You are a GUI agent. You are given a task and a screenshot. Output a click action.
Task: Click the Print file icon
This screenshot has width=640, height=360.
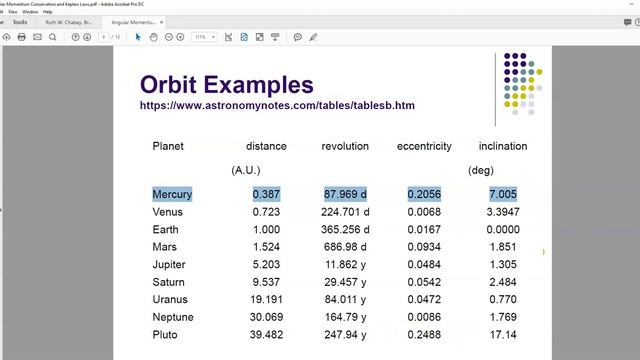click(x=22, y=37)
